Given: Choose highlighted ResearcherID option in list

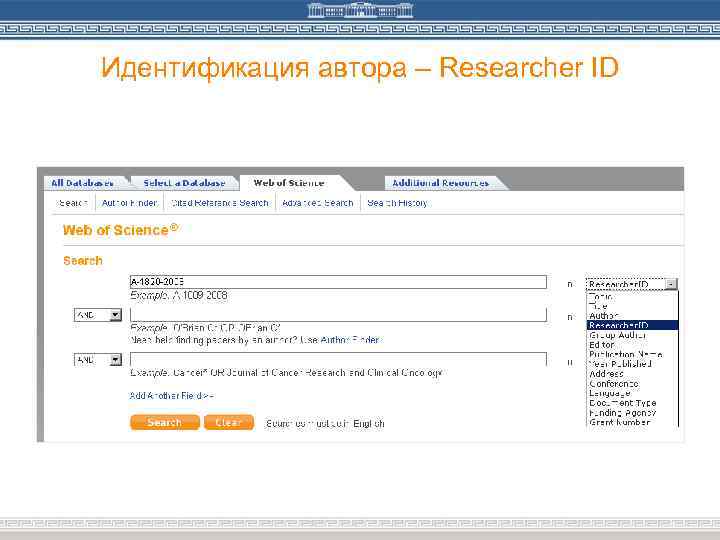Looking at the screenshot, I should 632,325.
